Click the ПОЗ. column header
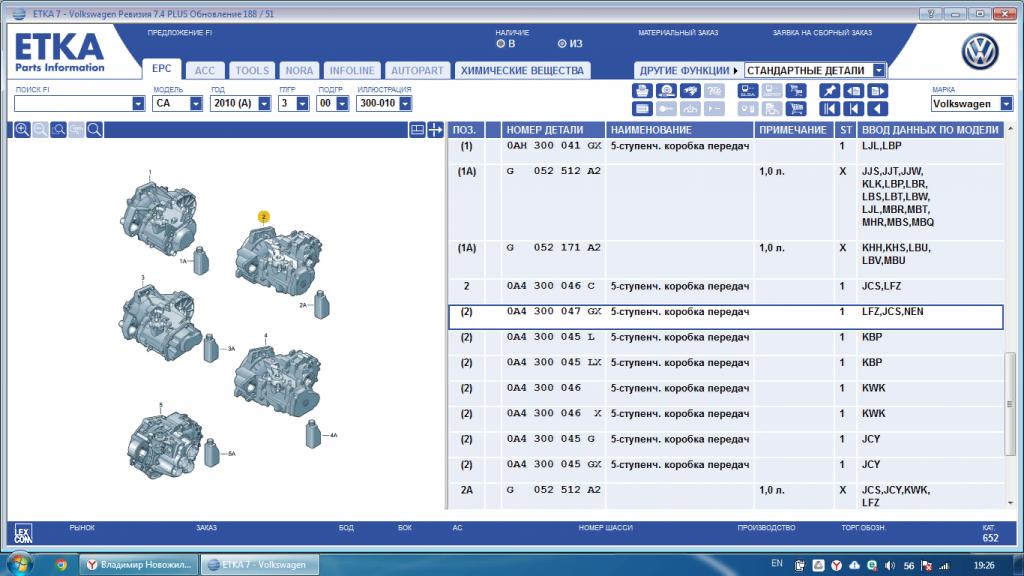1024x576 pixels. click(466, 130)
